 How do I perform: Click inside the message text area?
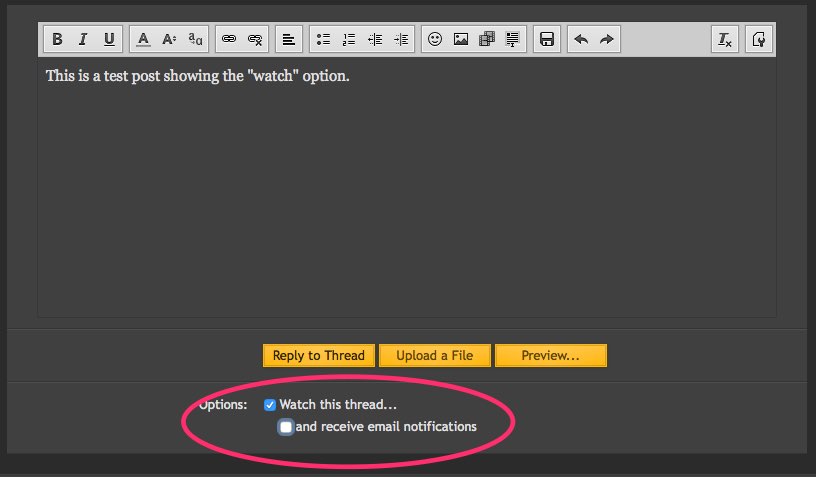(x=407, y=187)
